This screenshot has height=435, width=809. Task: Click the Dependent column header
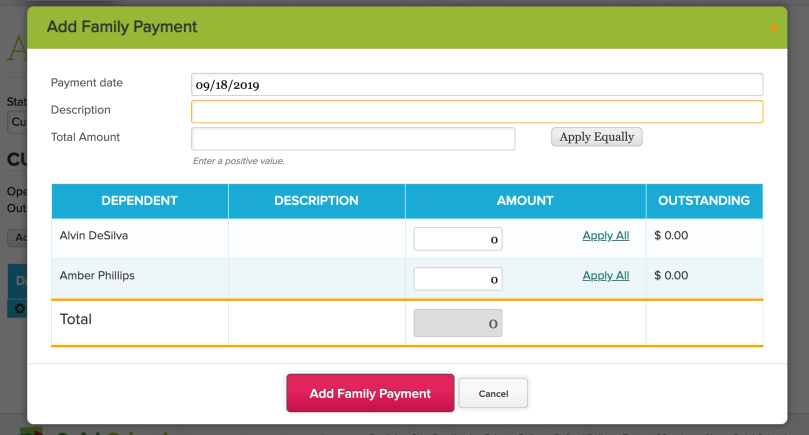[139, 201]
